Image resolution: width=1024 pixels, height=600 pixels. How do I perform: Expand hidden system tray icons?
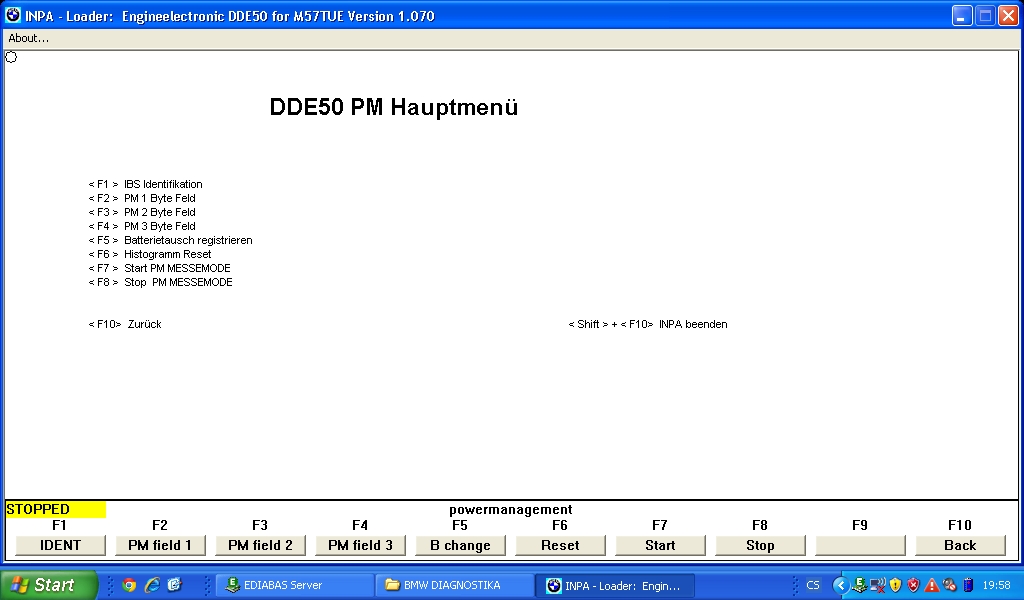click(x=840, y=585)
